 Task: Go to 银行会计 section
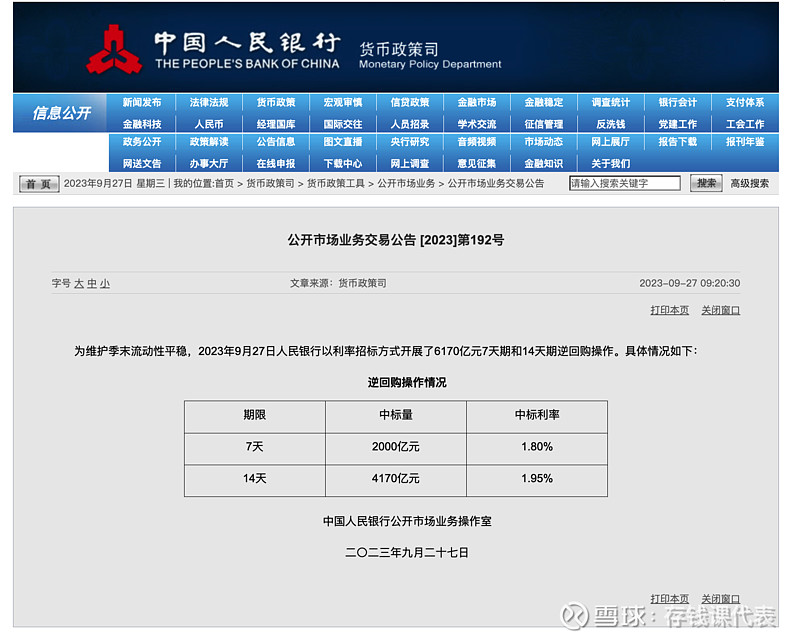pos(678,102)
